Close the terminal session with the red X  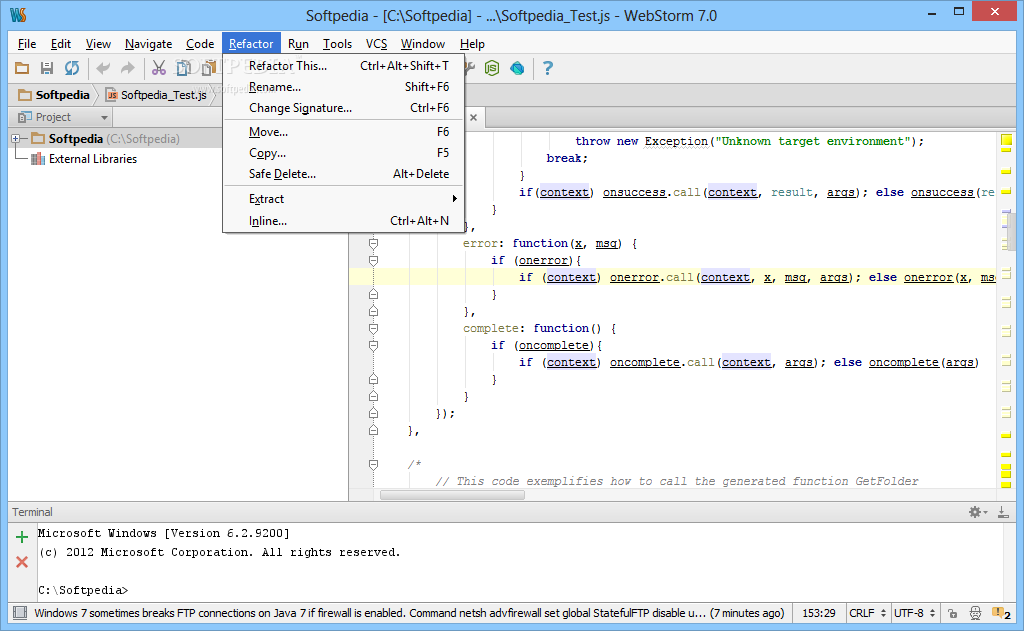tap(22, 562)
